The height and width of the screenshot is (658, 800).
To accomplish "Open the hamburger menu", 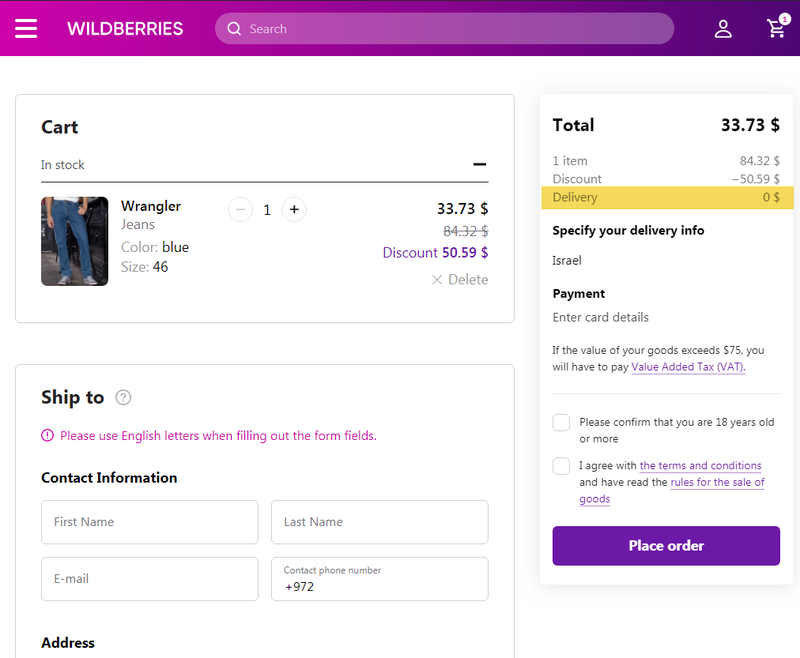I will 26,29.
